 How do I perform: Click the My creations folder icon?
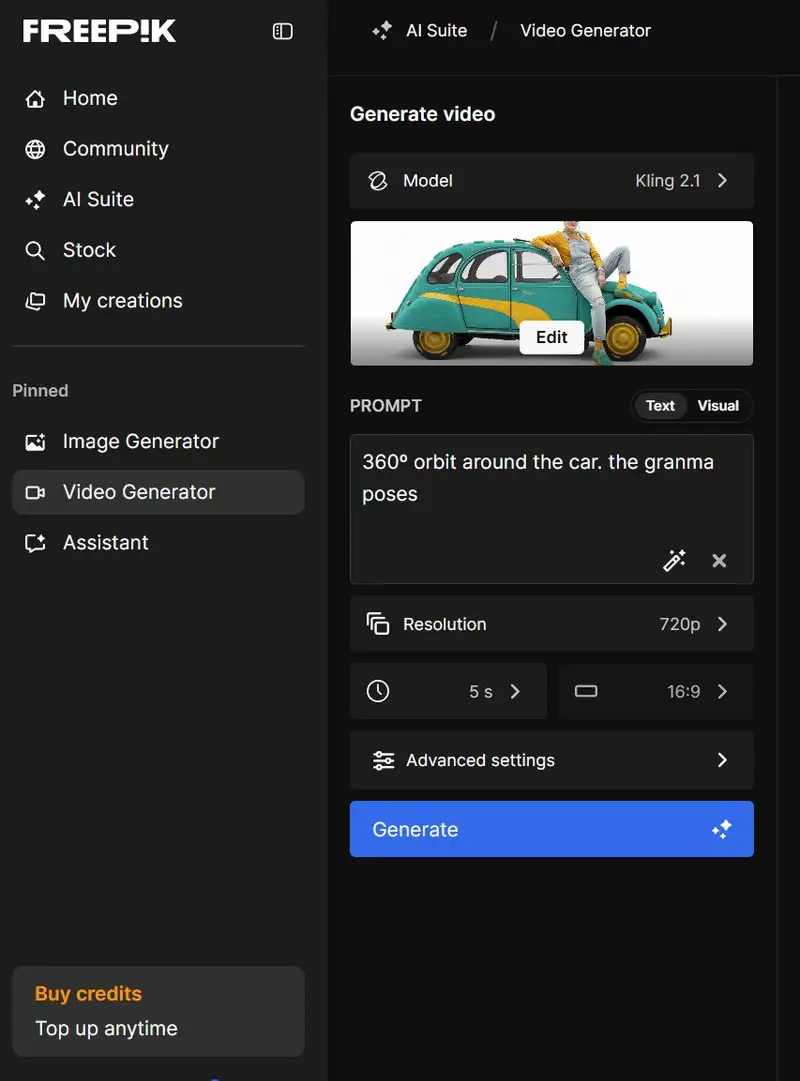pos(35,301)
